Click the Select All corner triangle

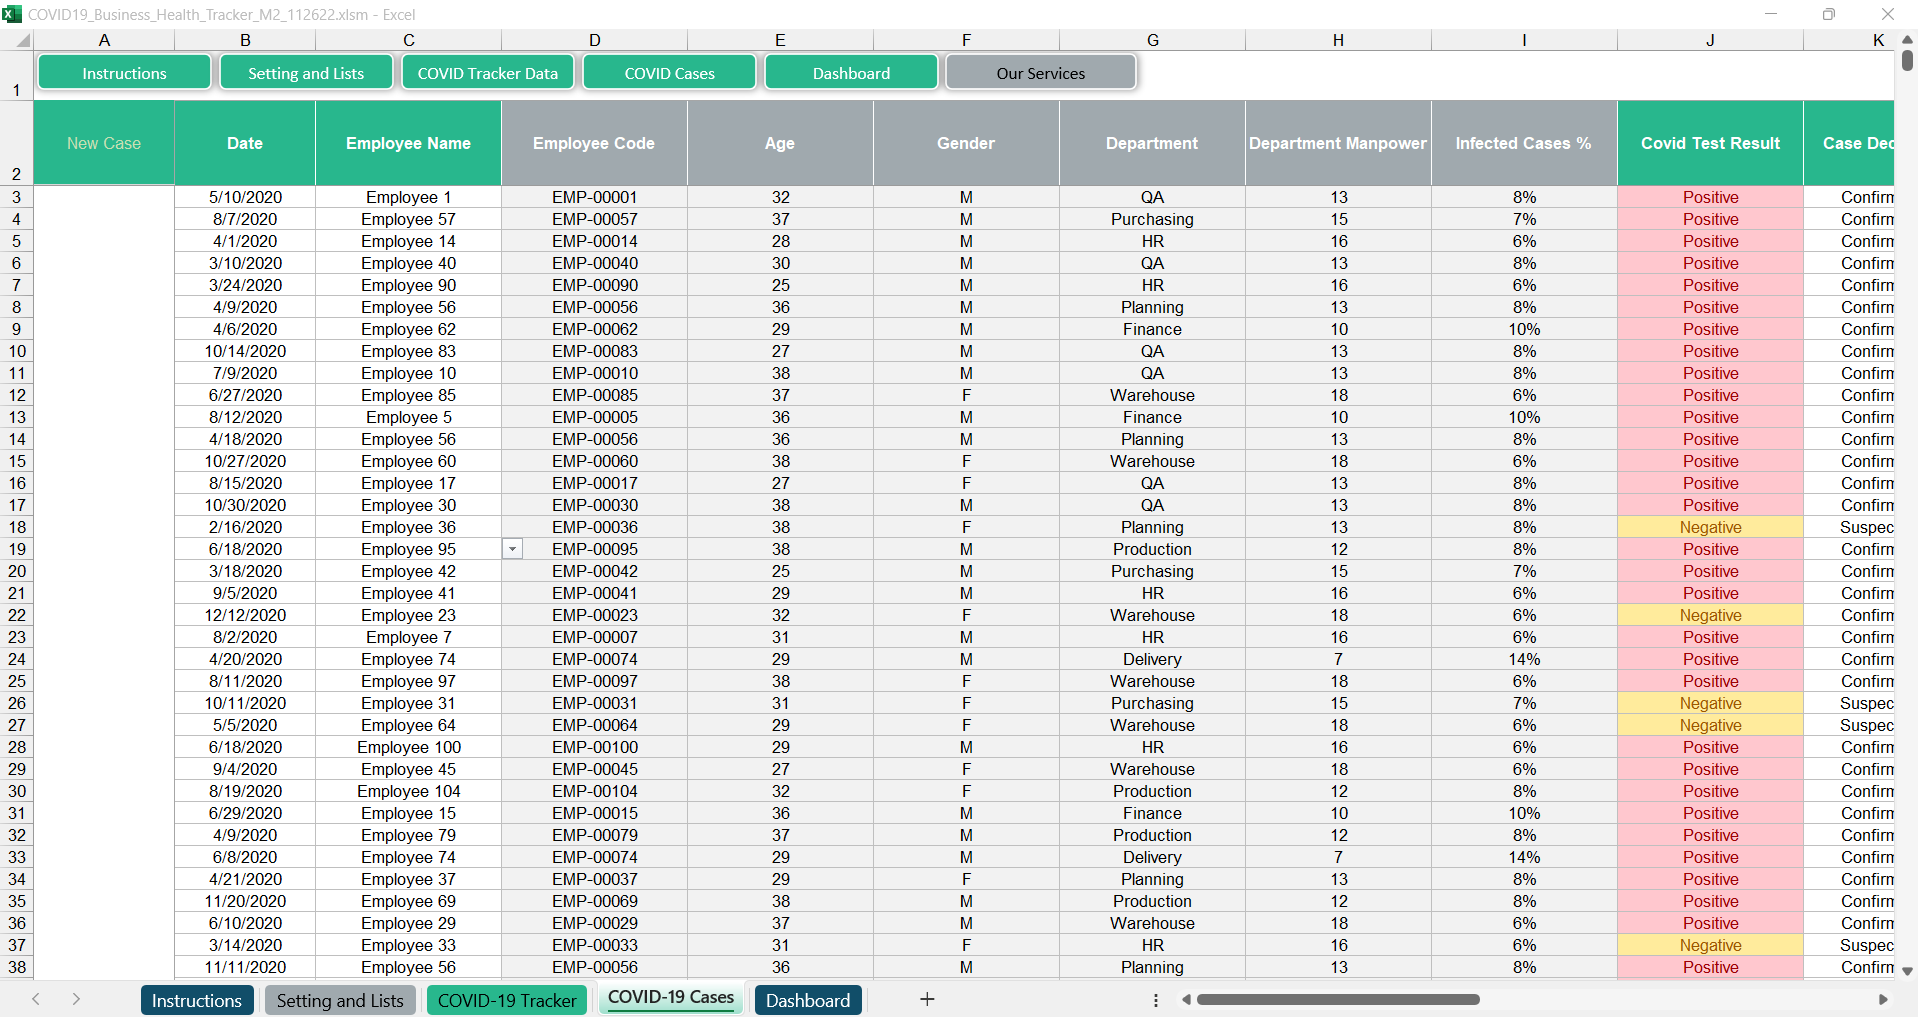(22, 40)
